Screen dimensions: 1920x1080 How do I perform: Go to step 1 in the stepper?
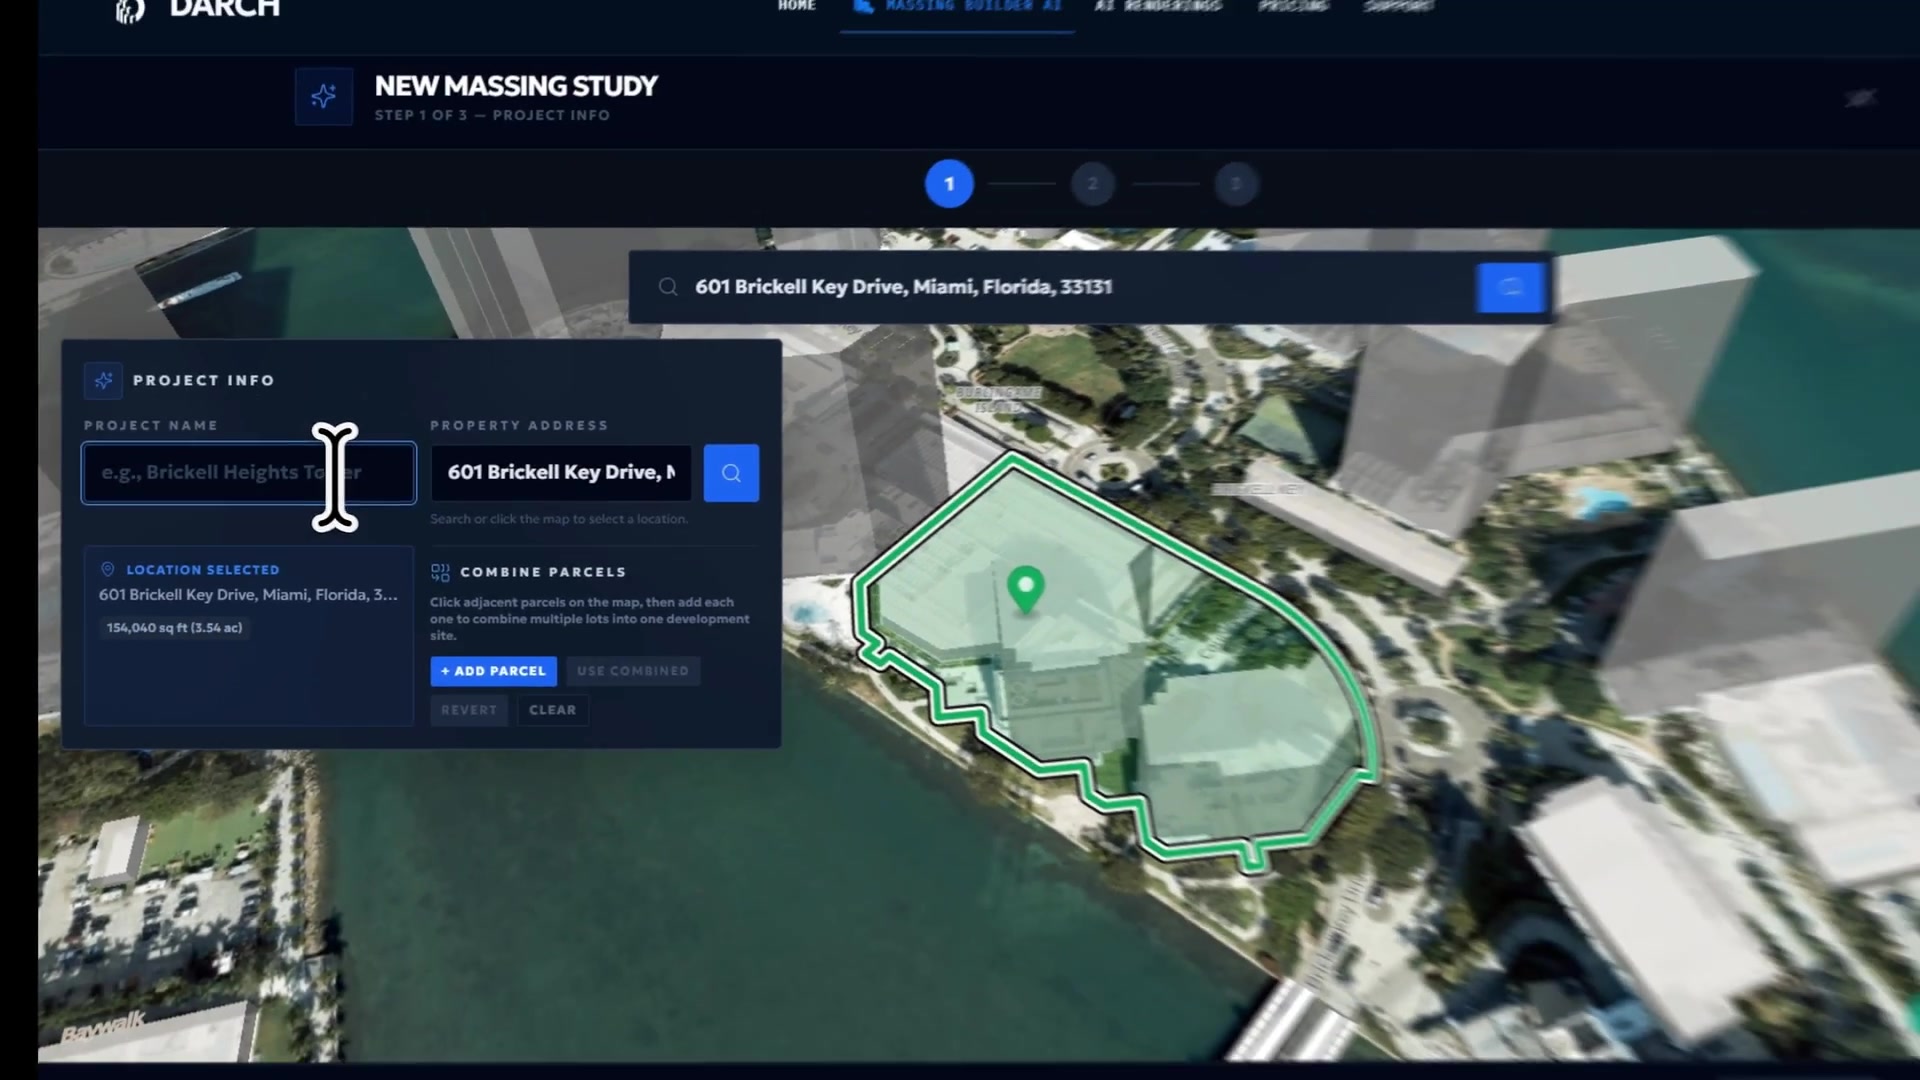[x=949, y=184]
